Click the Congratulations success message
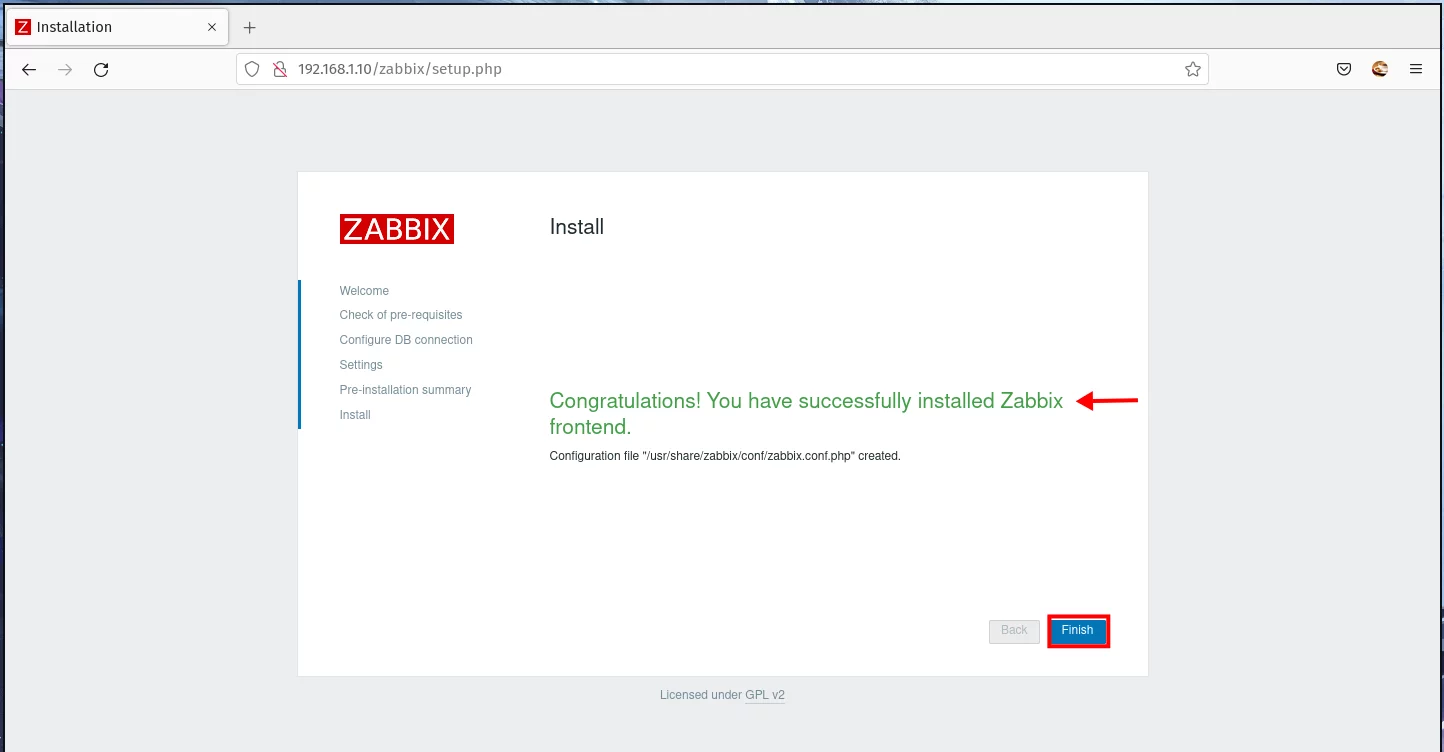Image resolution: width=1444 pixels, height=752 pixels. (806, 414)
